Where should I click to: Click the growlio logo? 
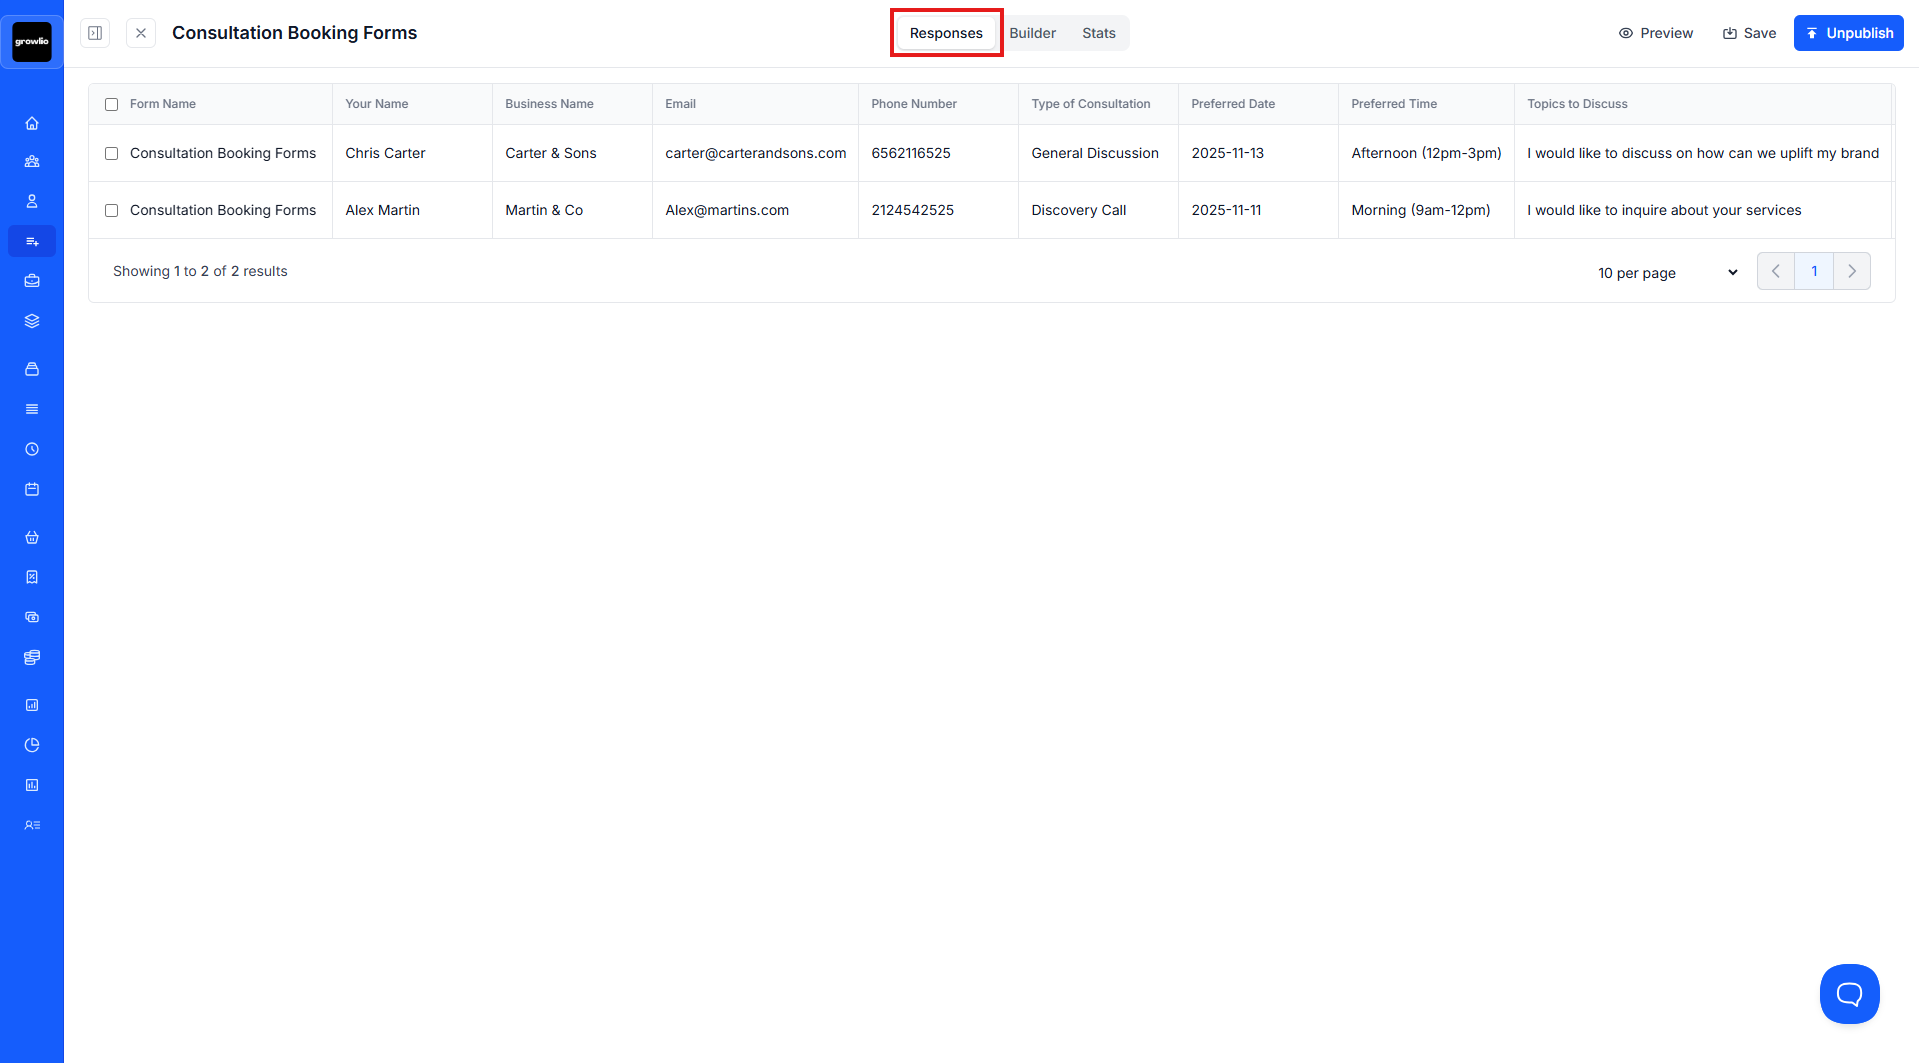click(x=32, y=41)
